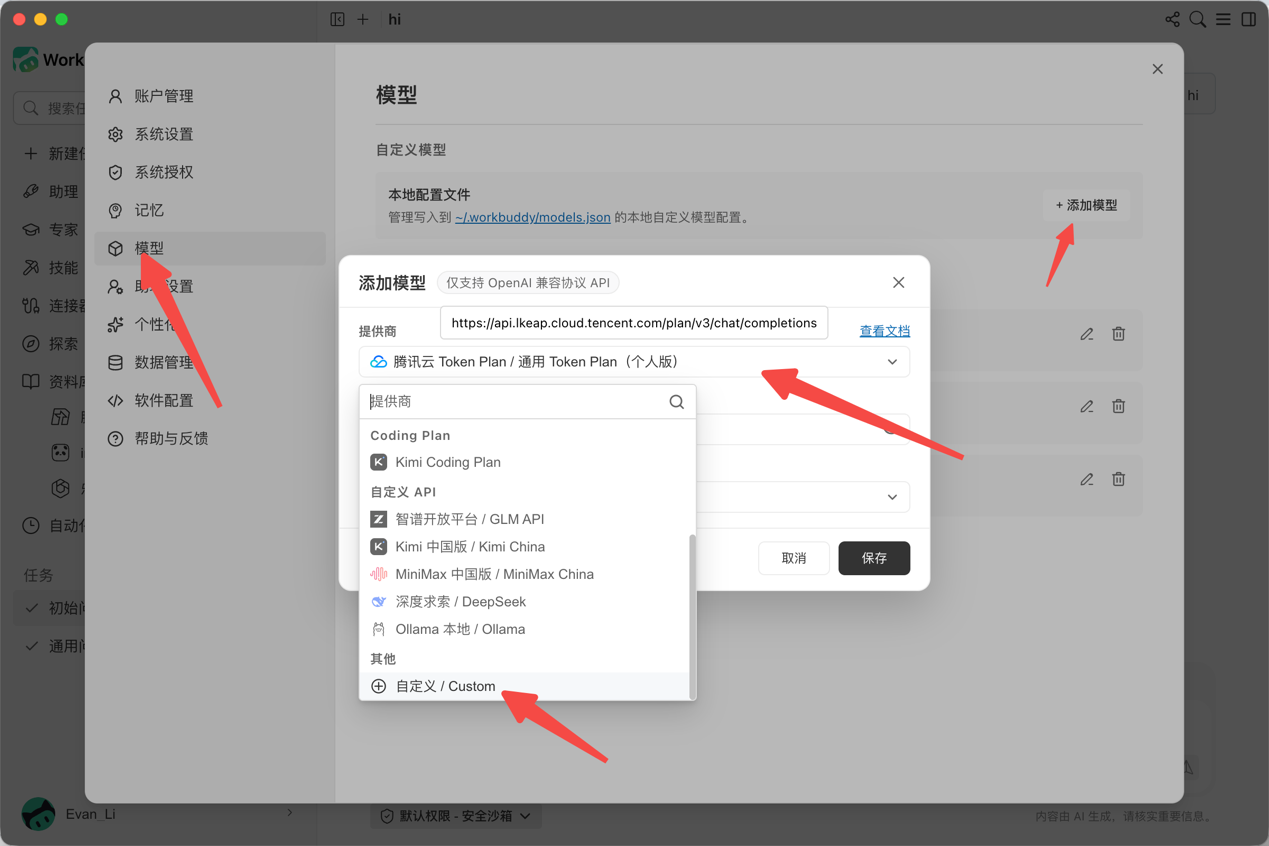Open 数据管理 settings section
This screenshot has height=846, width=1269.
coord(210,362)
